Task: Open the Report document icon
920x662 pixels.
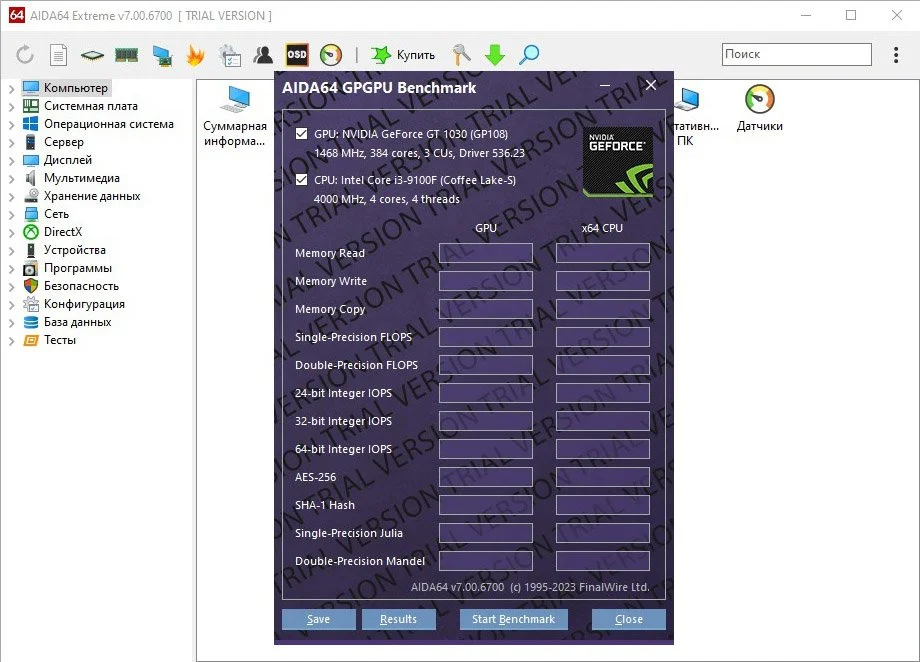Action: click(x=58, y=55)
